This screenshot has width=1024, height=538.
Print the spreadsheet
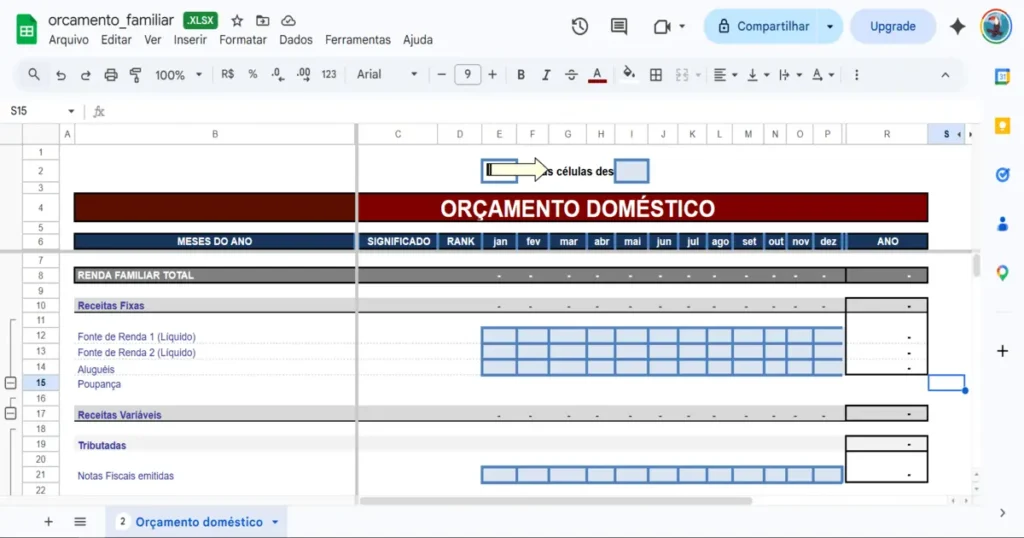click(x=111, y=75)
